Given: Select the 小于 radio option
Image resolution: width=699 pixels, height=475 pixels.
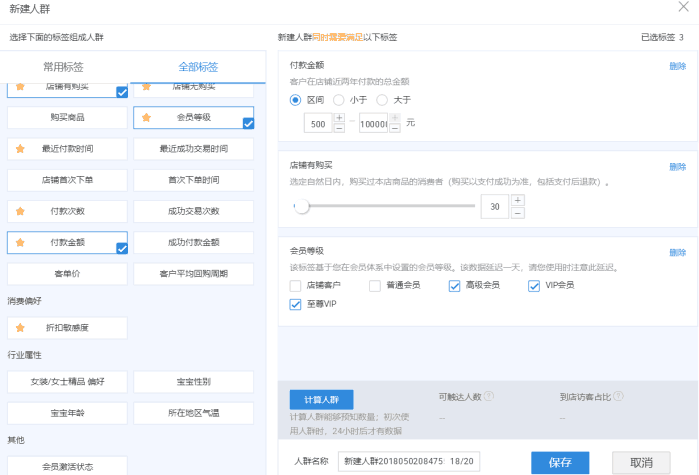Looking at the screenshot, I should coord(340,100).
